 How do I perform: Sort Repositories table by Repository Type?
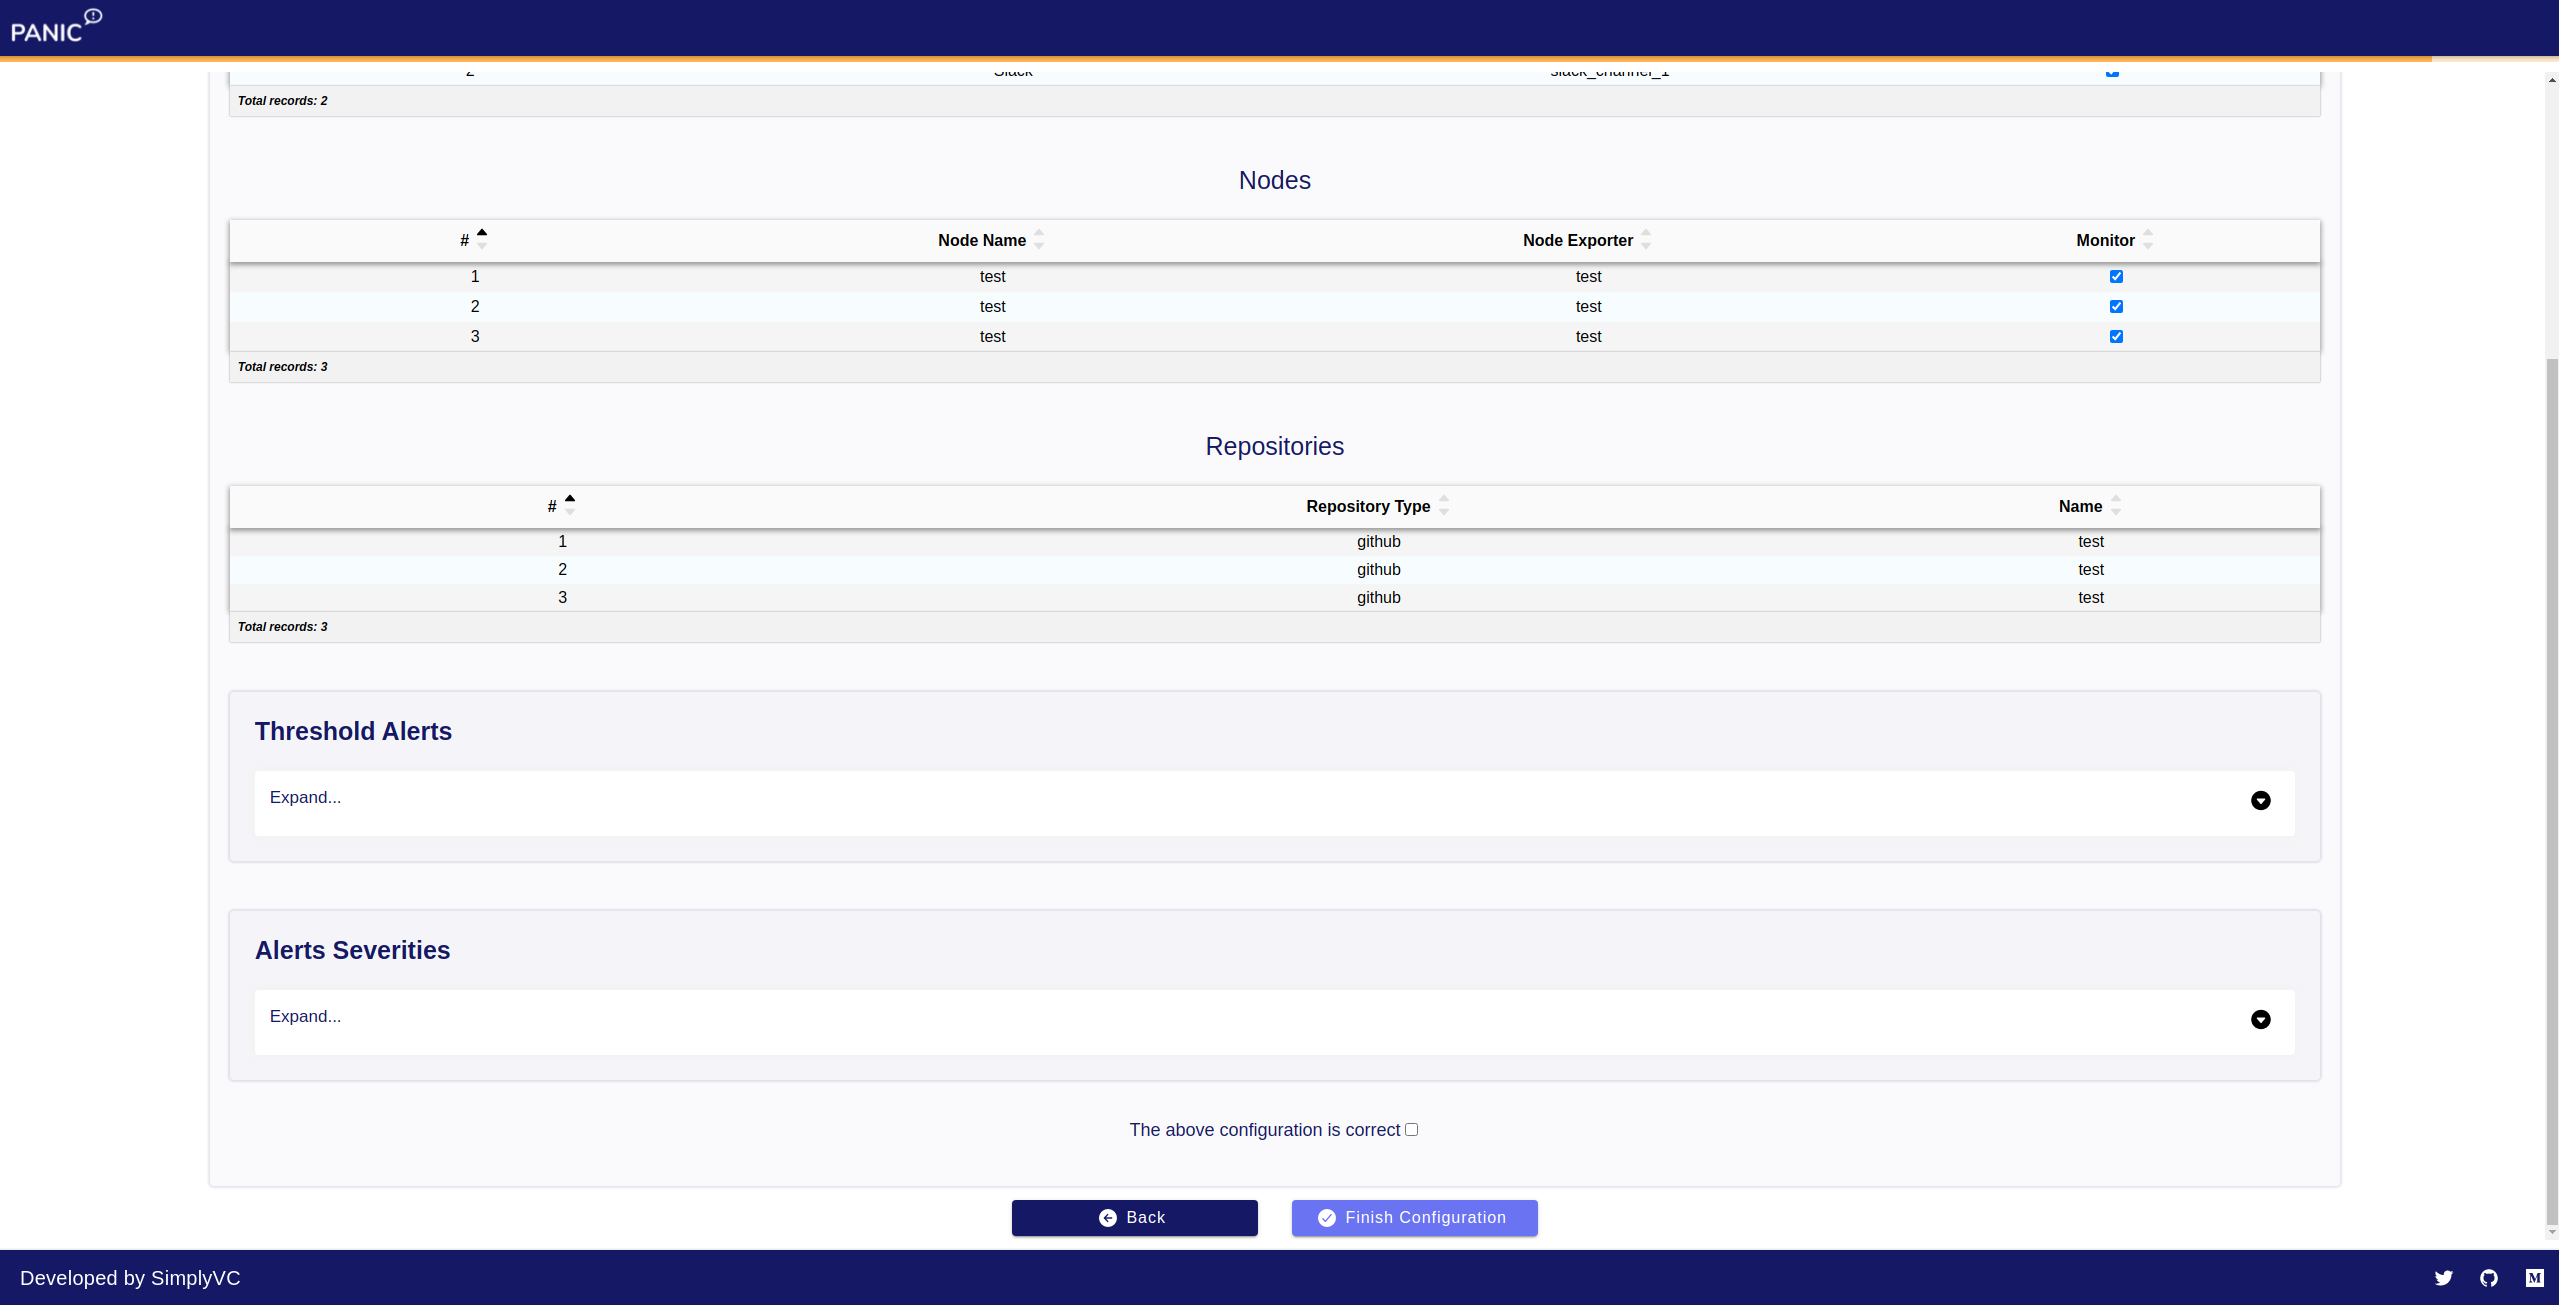(x=1368, y=506)
